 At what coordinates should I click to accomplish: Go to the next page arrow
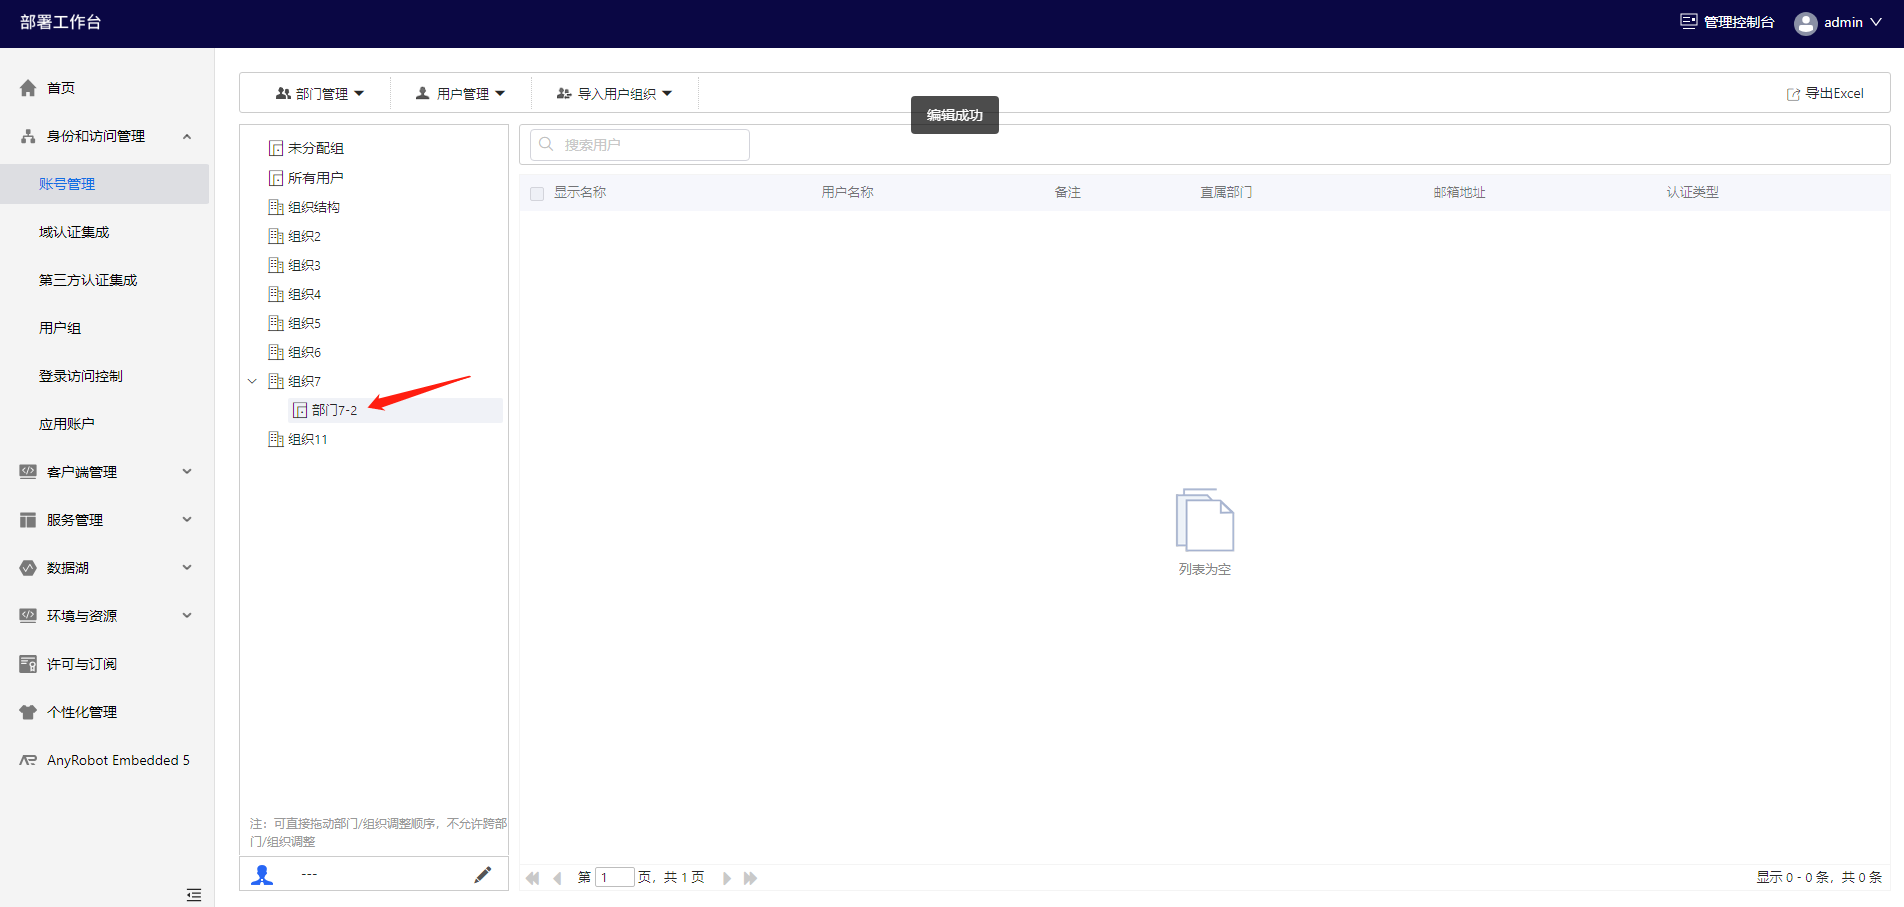(727, 878)
